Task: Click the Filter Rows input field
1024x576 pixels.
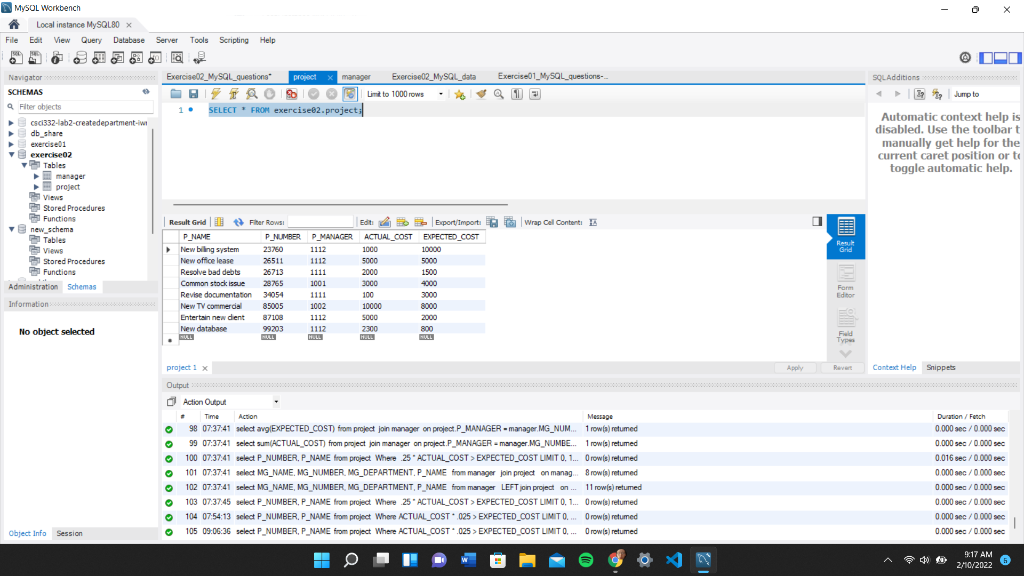Action: pyautogui.click(x=320, y=222)
